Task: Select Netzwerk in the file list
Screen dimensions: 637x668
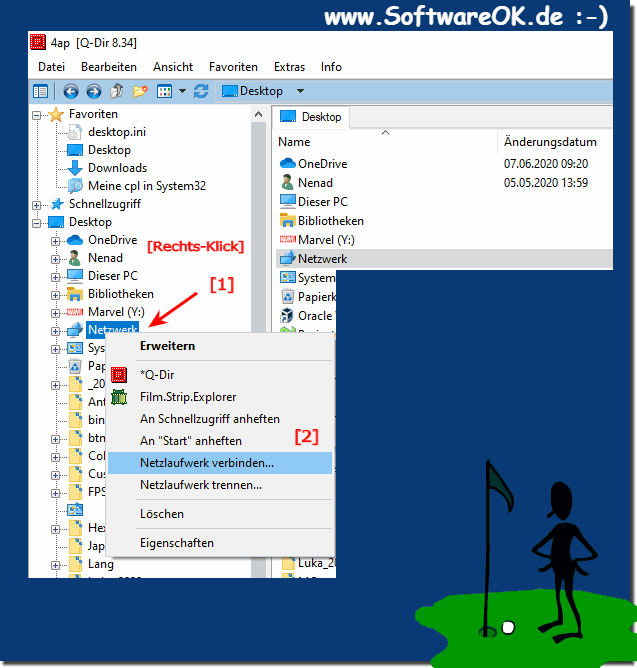Action: 322,259
